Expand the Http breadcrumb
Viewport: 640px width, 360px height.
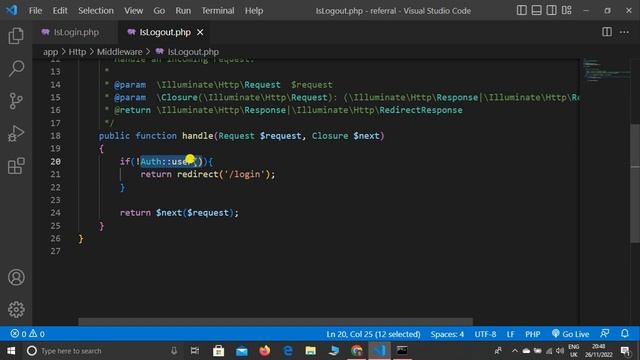pyautogui.click(x=77, y=52)
